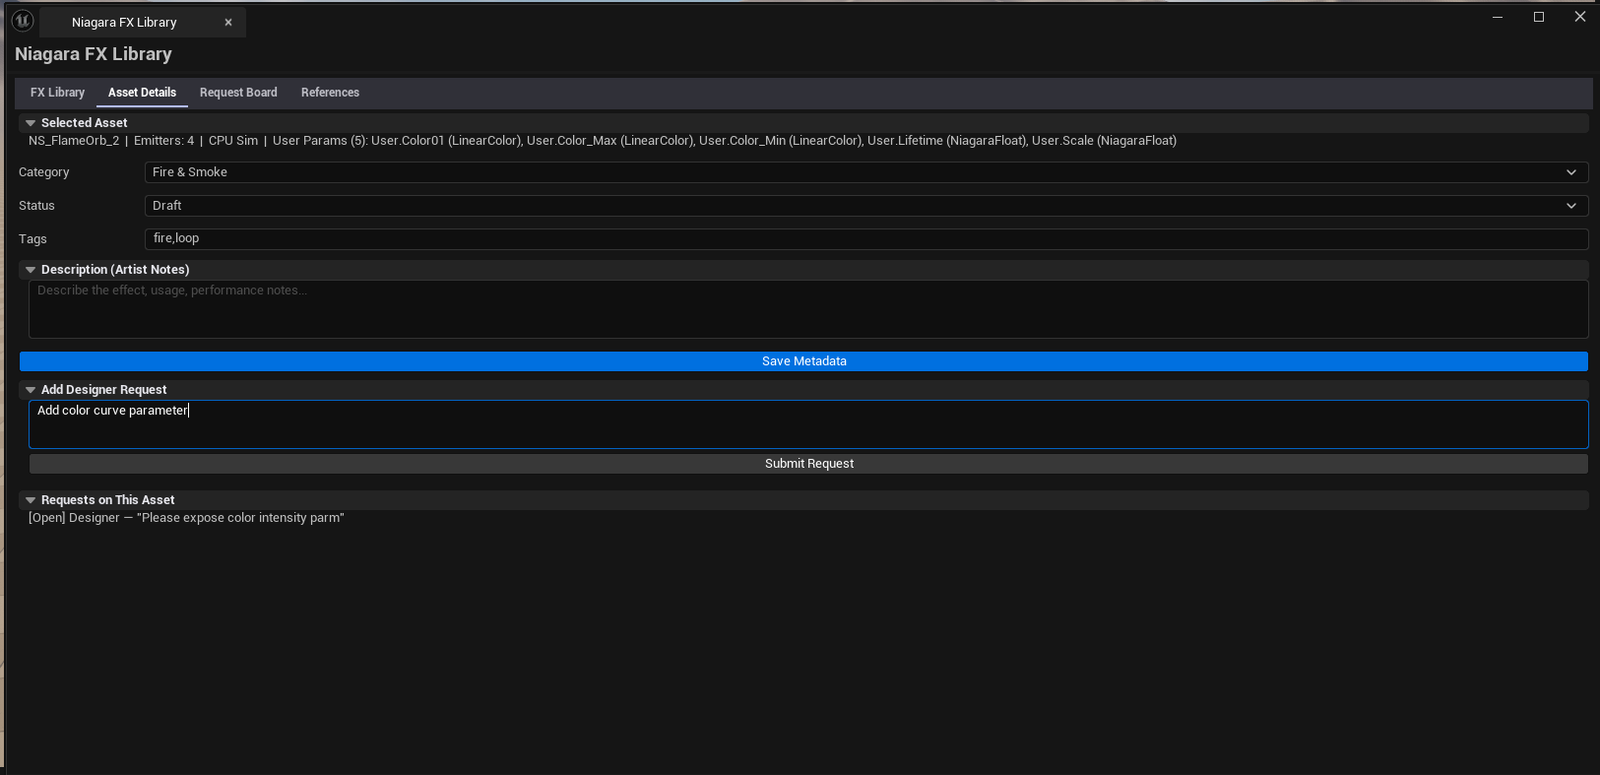Click the Status label
This screenshot has width=1600, height=775.
click(37, 206)
